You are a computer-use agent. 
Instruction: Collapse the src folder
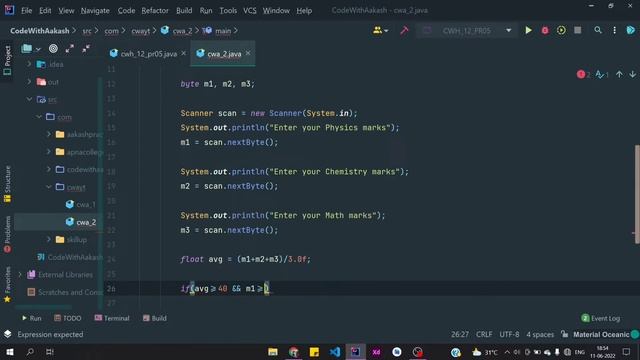click(x=29, y=99)
